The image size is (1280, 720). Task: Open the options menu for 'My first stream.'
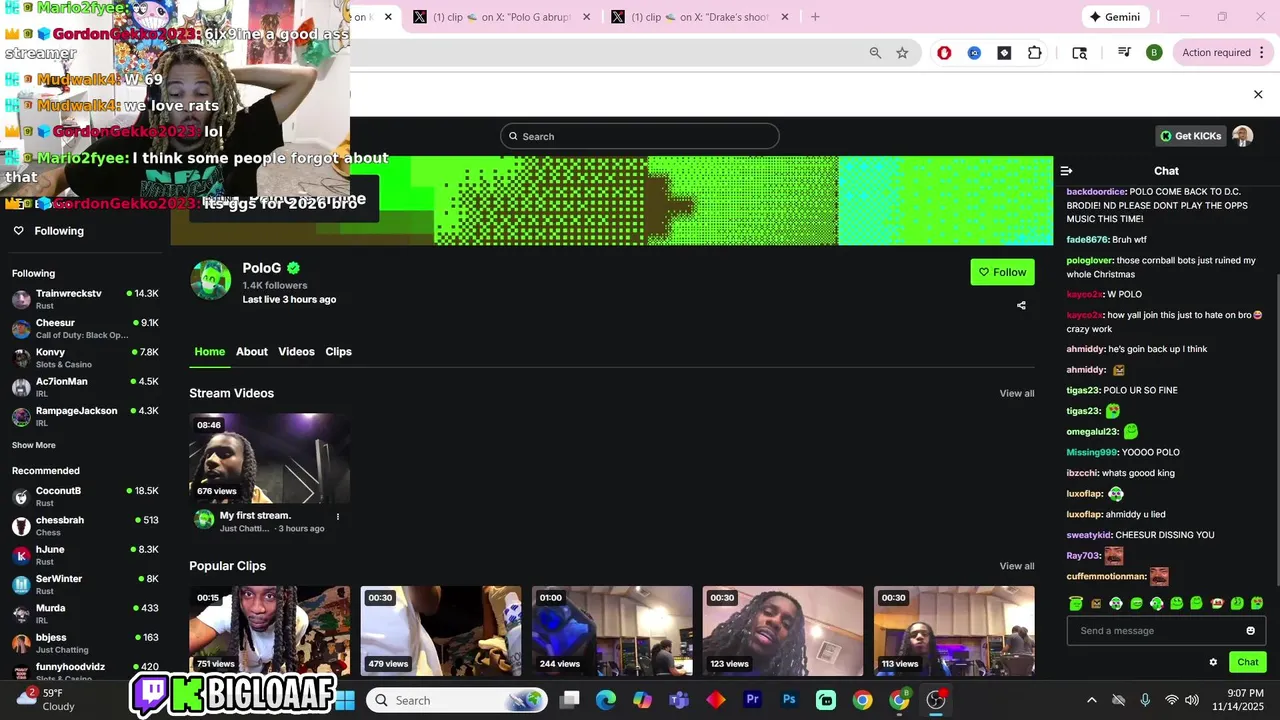[338, 517]
